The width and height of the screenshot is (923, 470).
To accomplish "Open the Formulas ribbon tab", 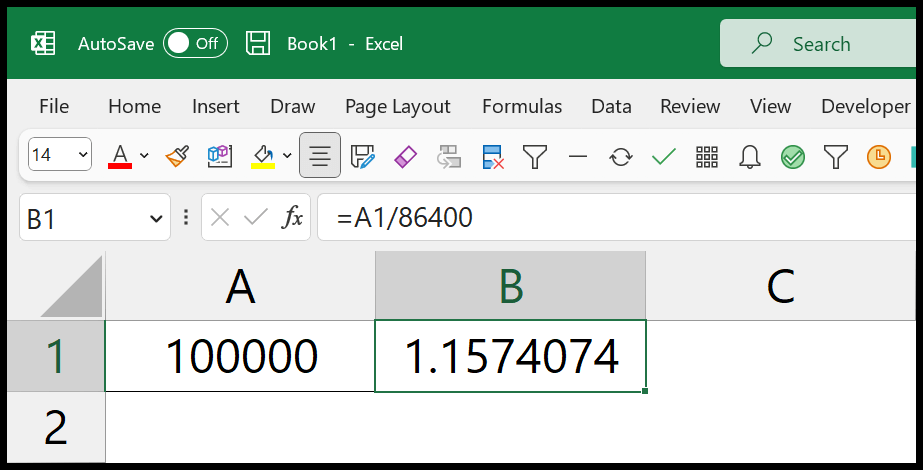I will pyautogui.click(x=522, y=106).
